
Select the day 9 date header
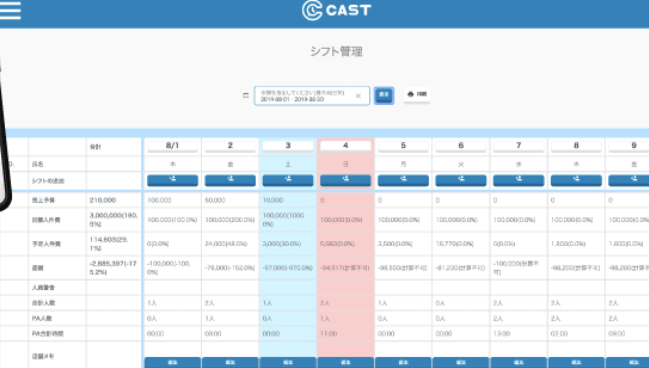click(629, 146)
